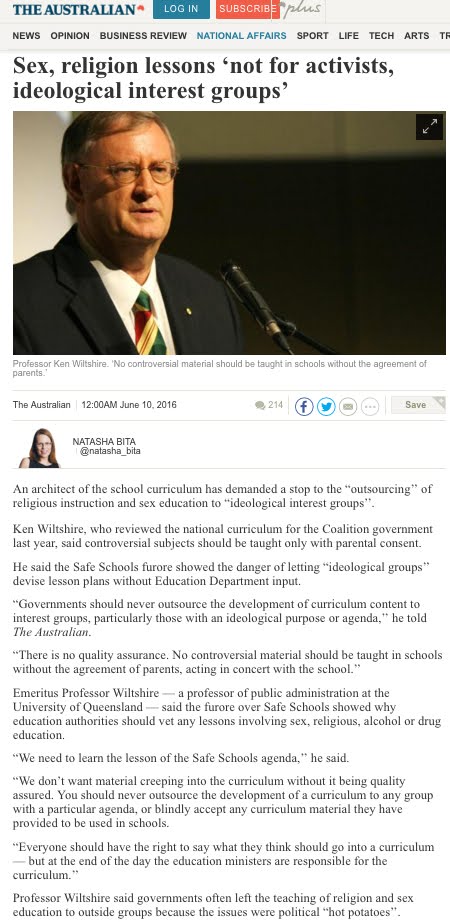Open the SPORT section

click(312, 36)
